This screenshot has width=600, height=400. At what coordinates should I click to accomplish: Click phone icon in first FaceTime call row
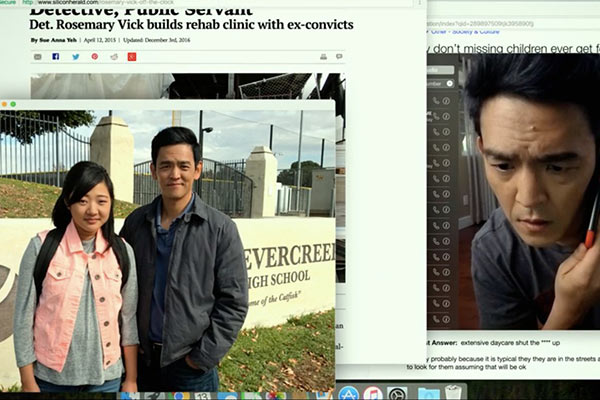(x=436, y=101)
